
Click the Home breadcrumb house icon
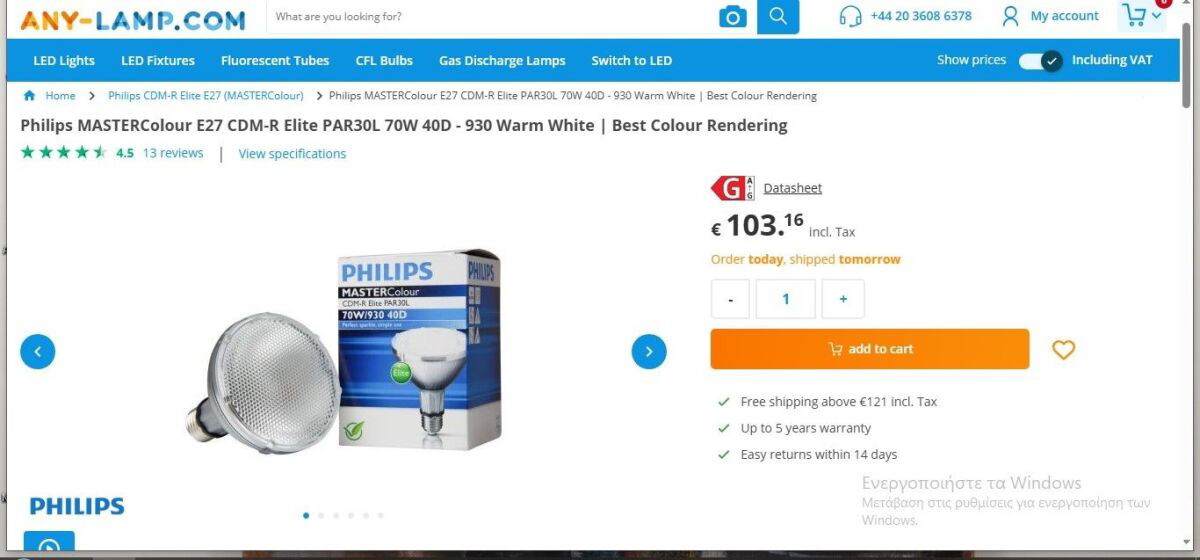[x=29, y=96]
